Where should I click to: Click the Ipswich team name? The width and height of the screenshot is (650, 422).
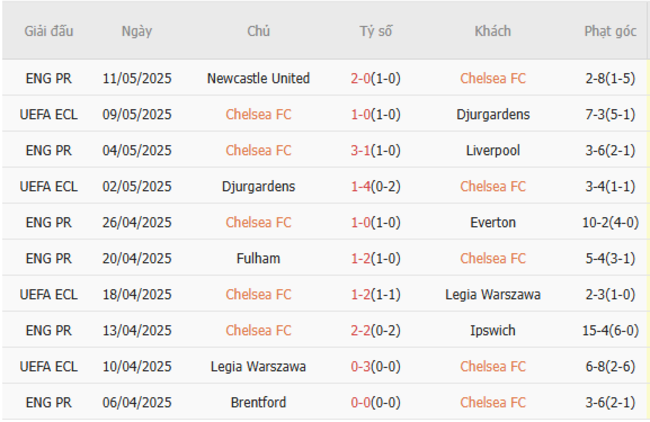(492, 330)
